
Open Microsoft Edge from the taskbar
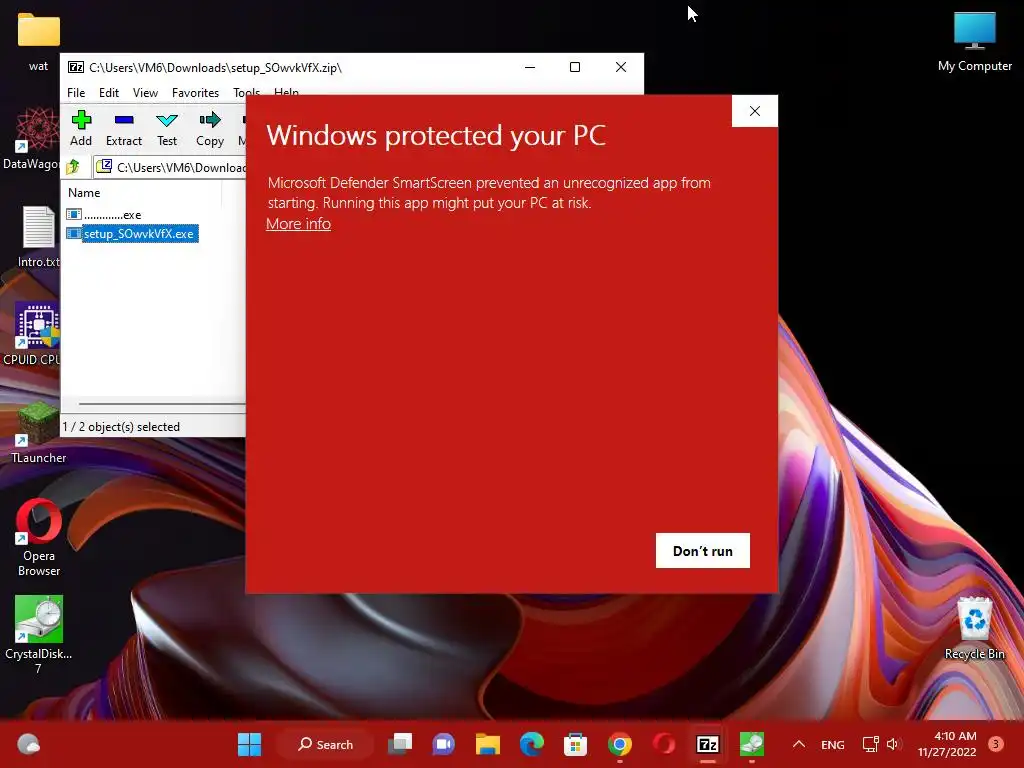click(532, 744)
